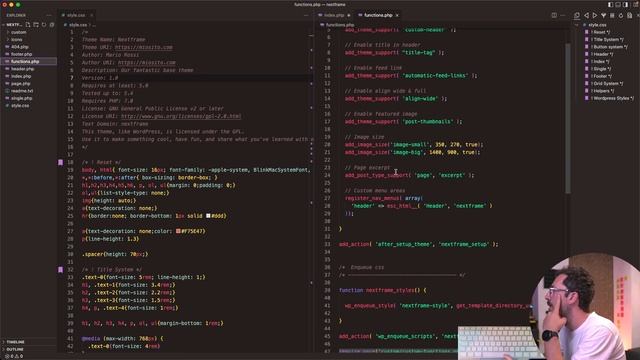
Task: Close the functions.php tab
Action: click(x=397, y=15)
